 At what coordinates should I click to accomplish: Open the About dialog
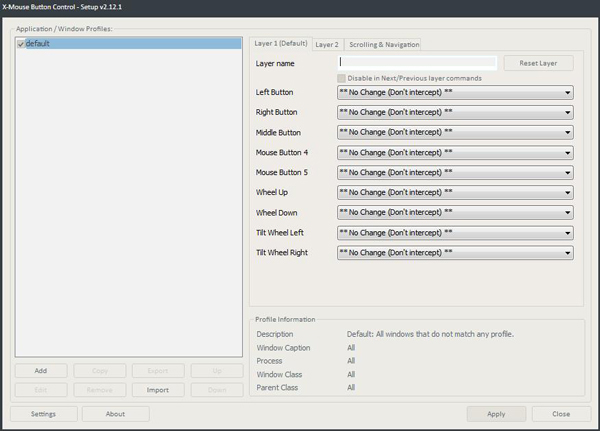point(116,414)
